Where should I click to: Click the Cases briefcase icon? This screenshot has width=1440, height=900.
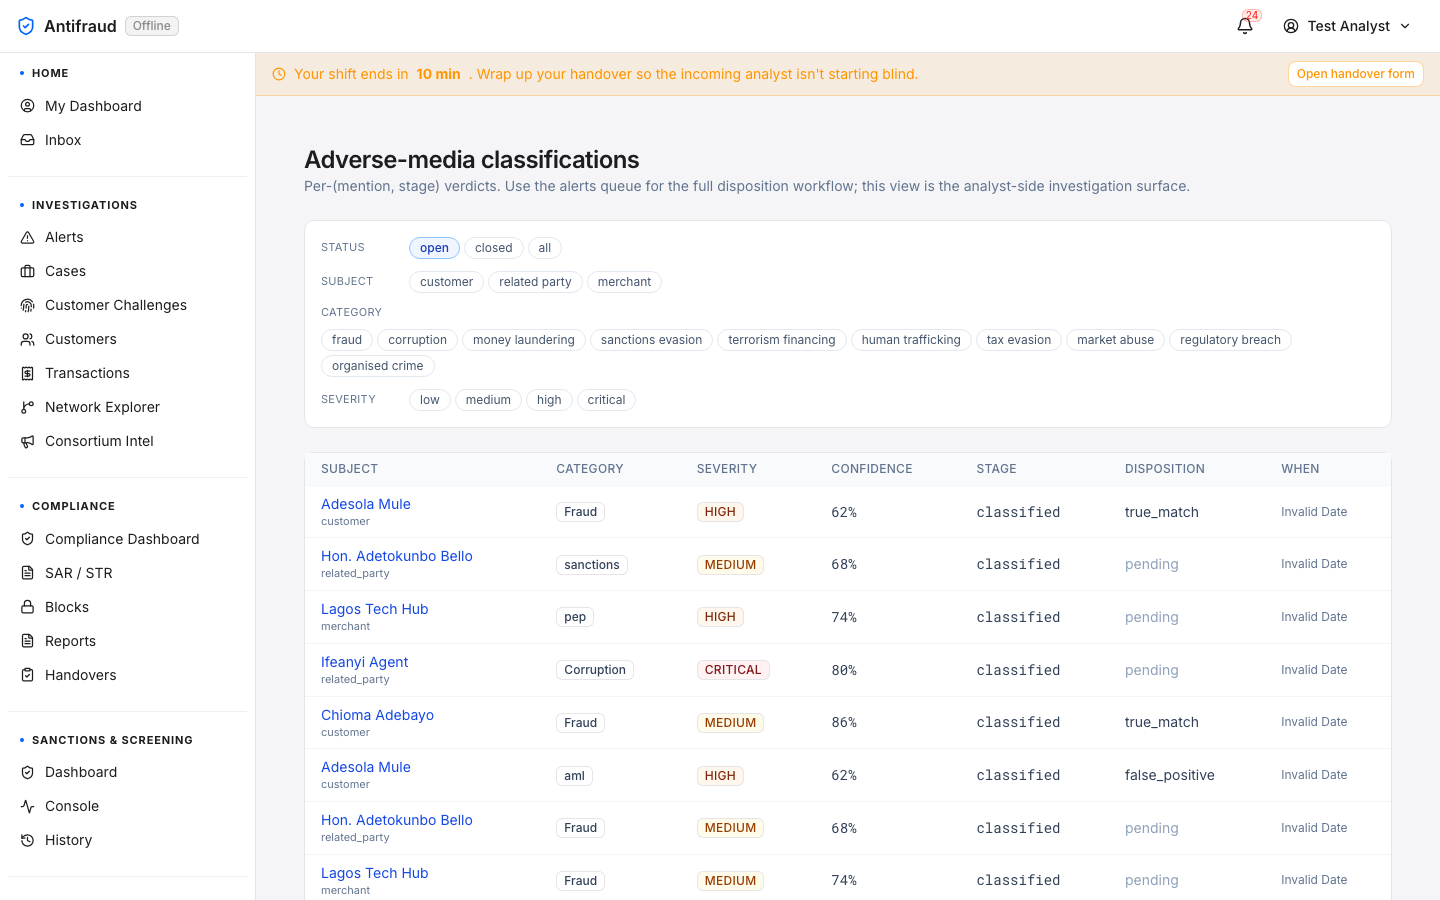click(x=28, y=271)
